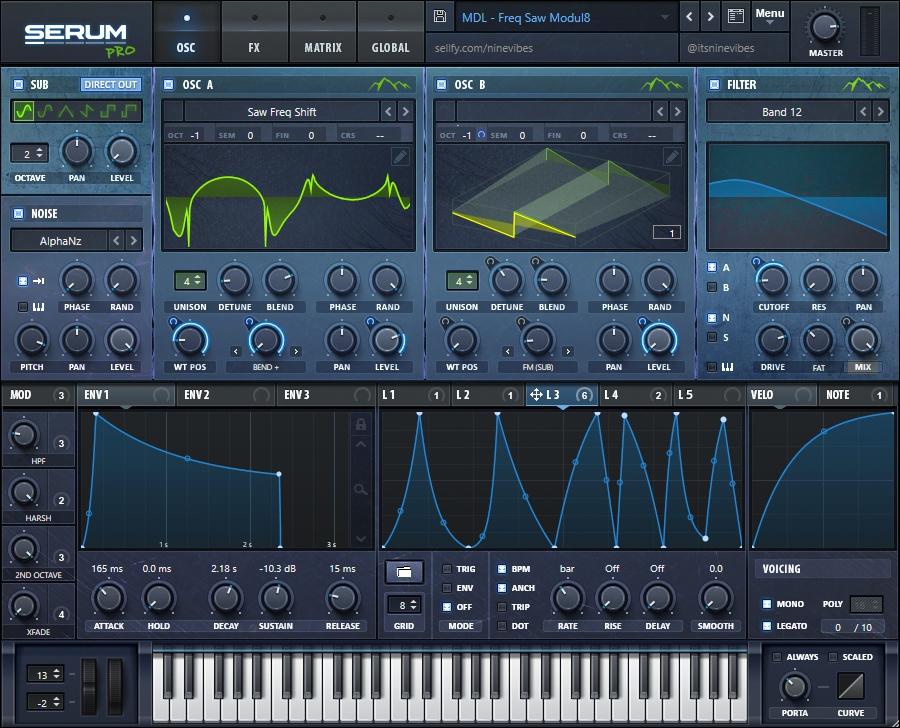Open the AlphaNz noise sample selector

click(x=60, y=241)
